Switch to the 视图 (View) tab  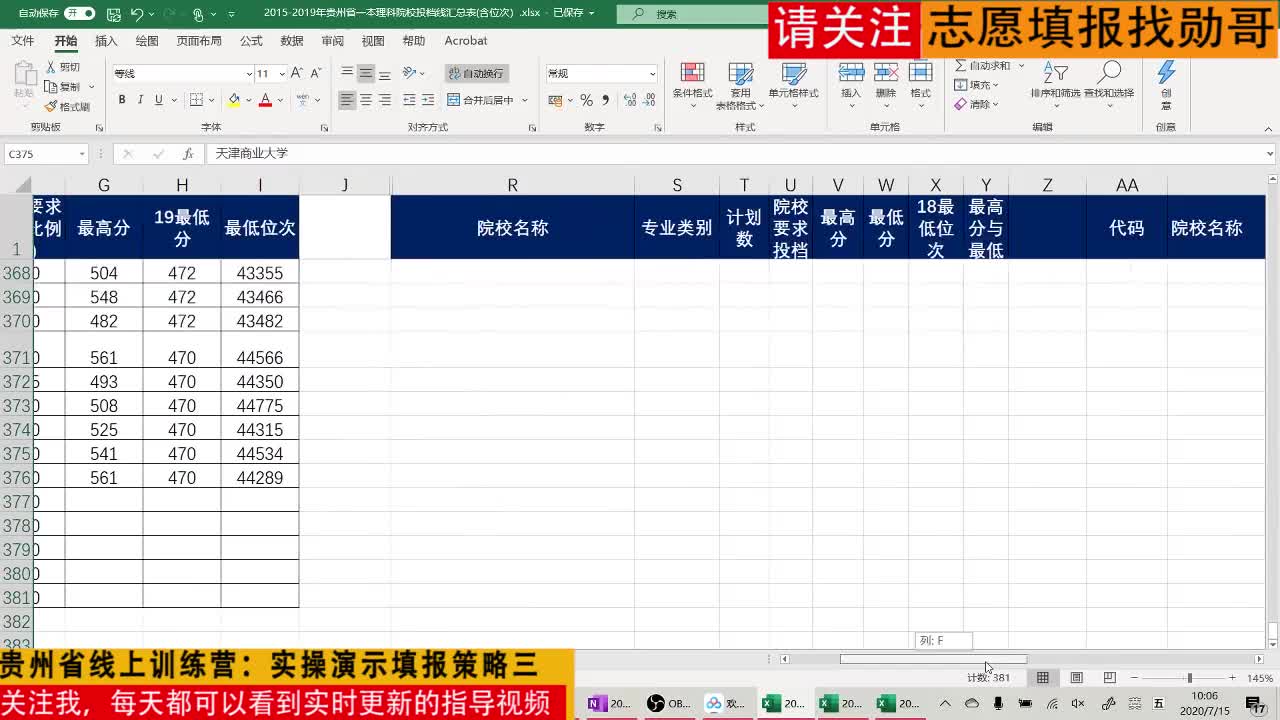point(373,41)
